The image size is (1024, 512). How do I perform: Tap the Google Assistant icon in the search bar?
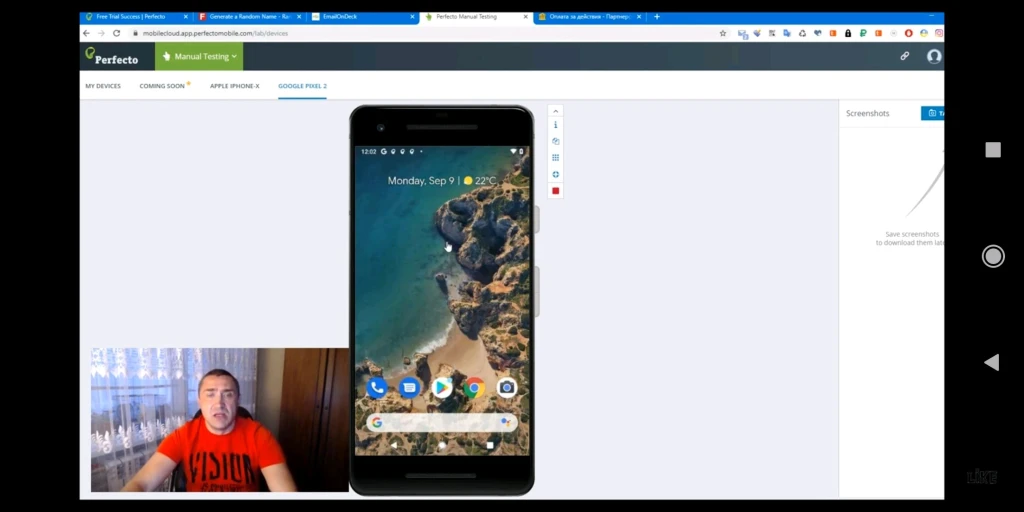(x=505, y=423)
